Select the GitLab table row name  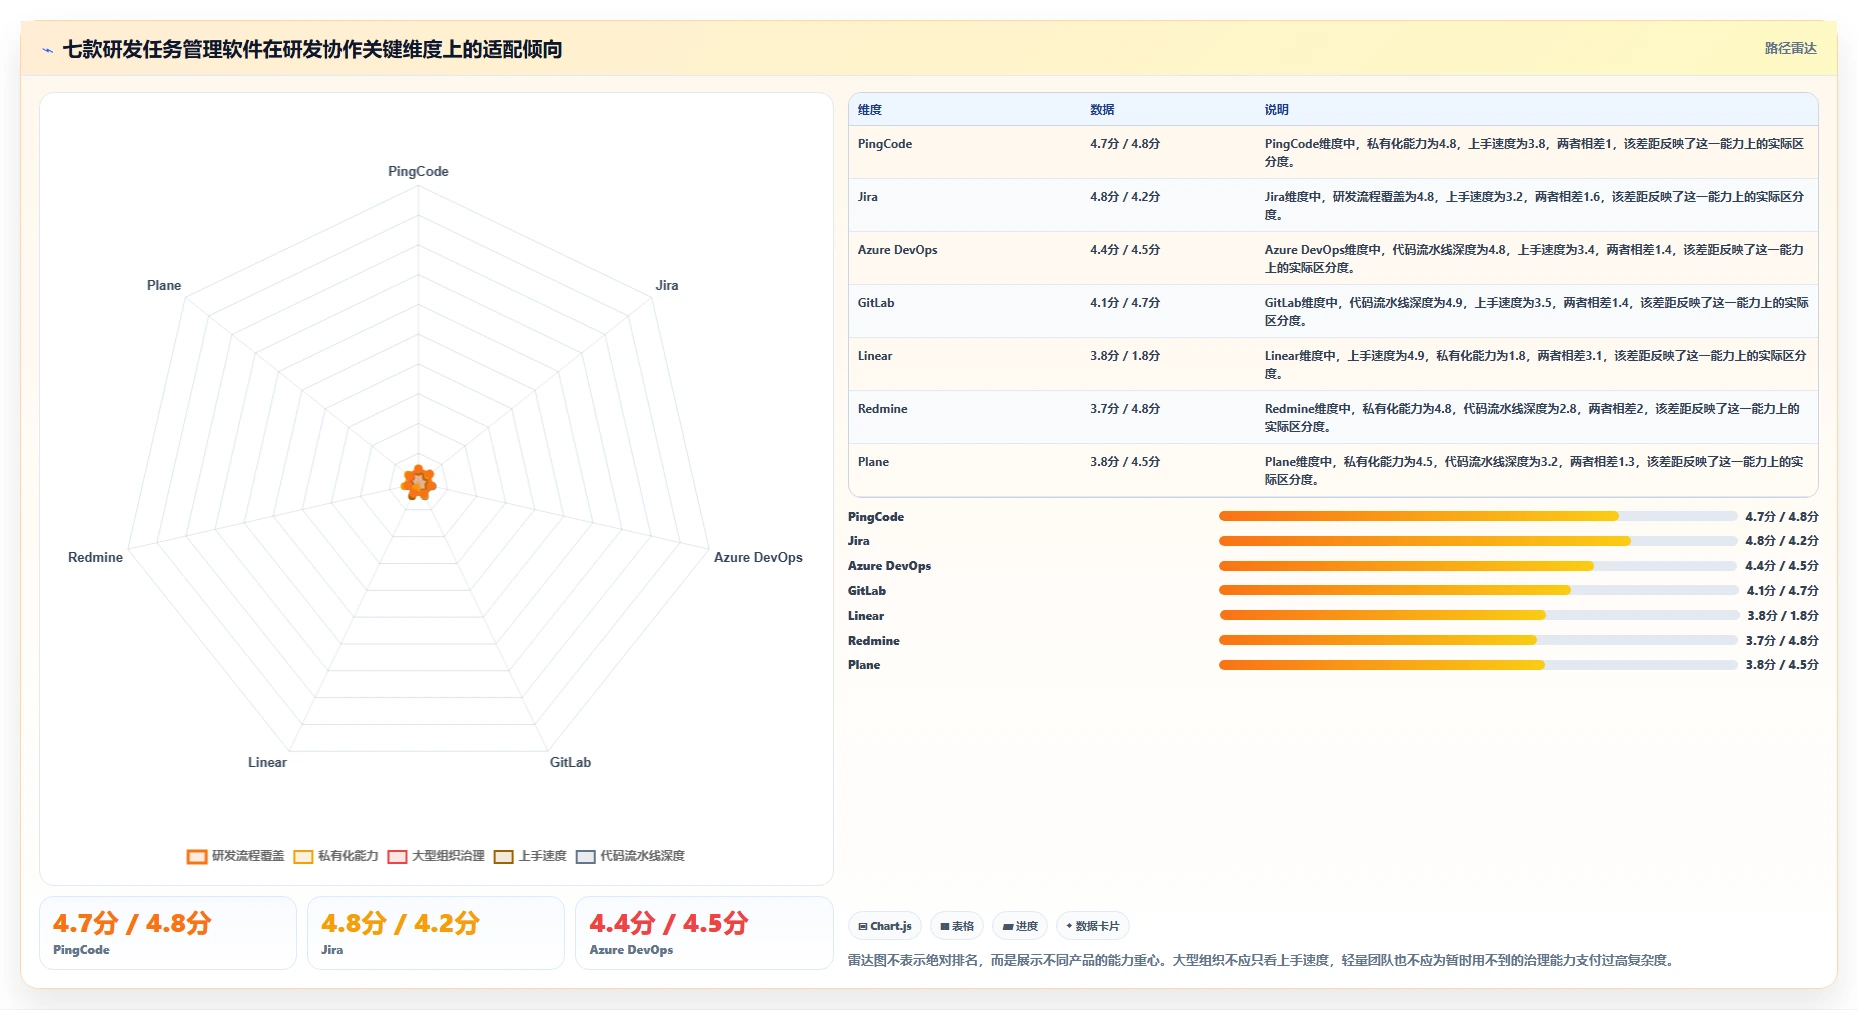pos(876,303)
